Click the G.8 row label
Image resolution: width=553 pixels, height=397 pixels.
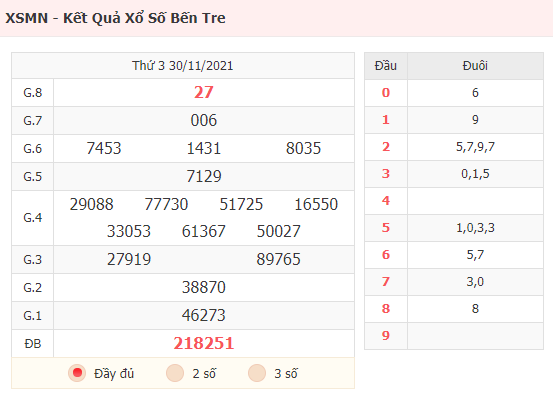point(33,93)
